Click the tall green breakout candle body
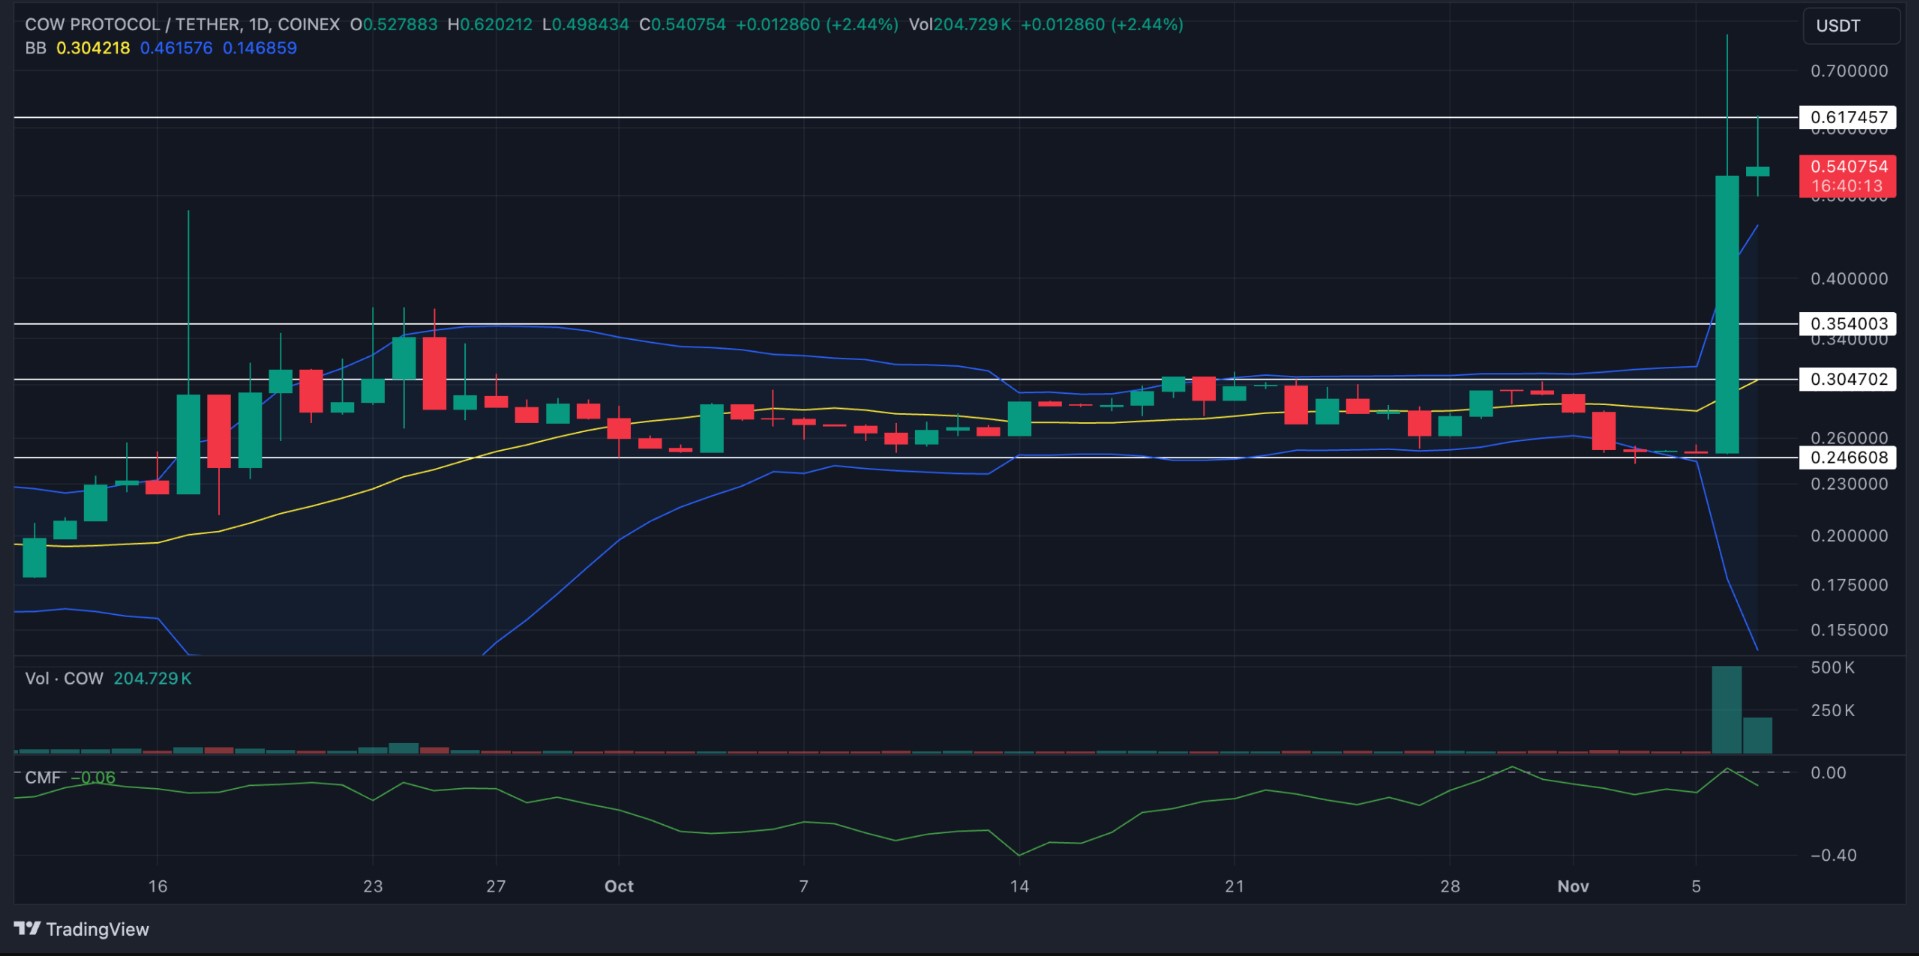1919x956 pixels. point(1727,315)
